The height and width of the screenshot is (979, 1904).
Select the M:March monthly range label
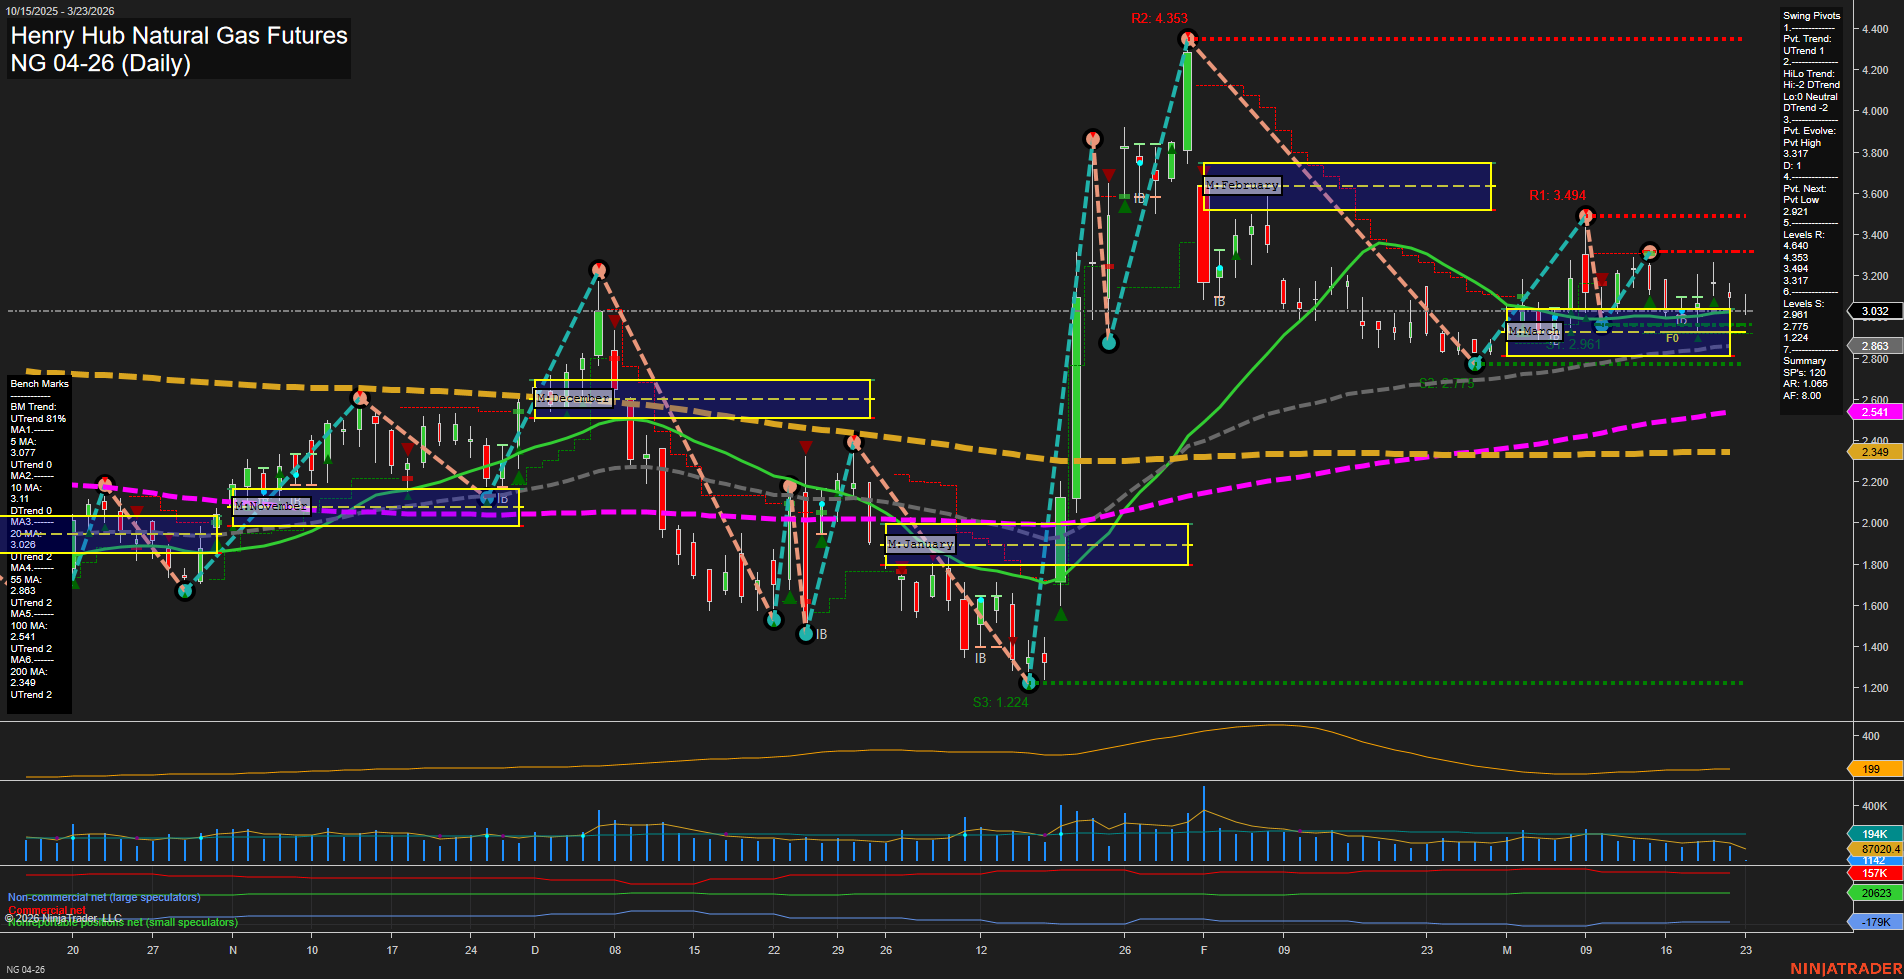(x=1533, y=331)
